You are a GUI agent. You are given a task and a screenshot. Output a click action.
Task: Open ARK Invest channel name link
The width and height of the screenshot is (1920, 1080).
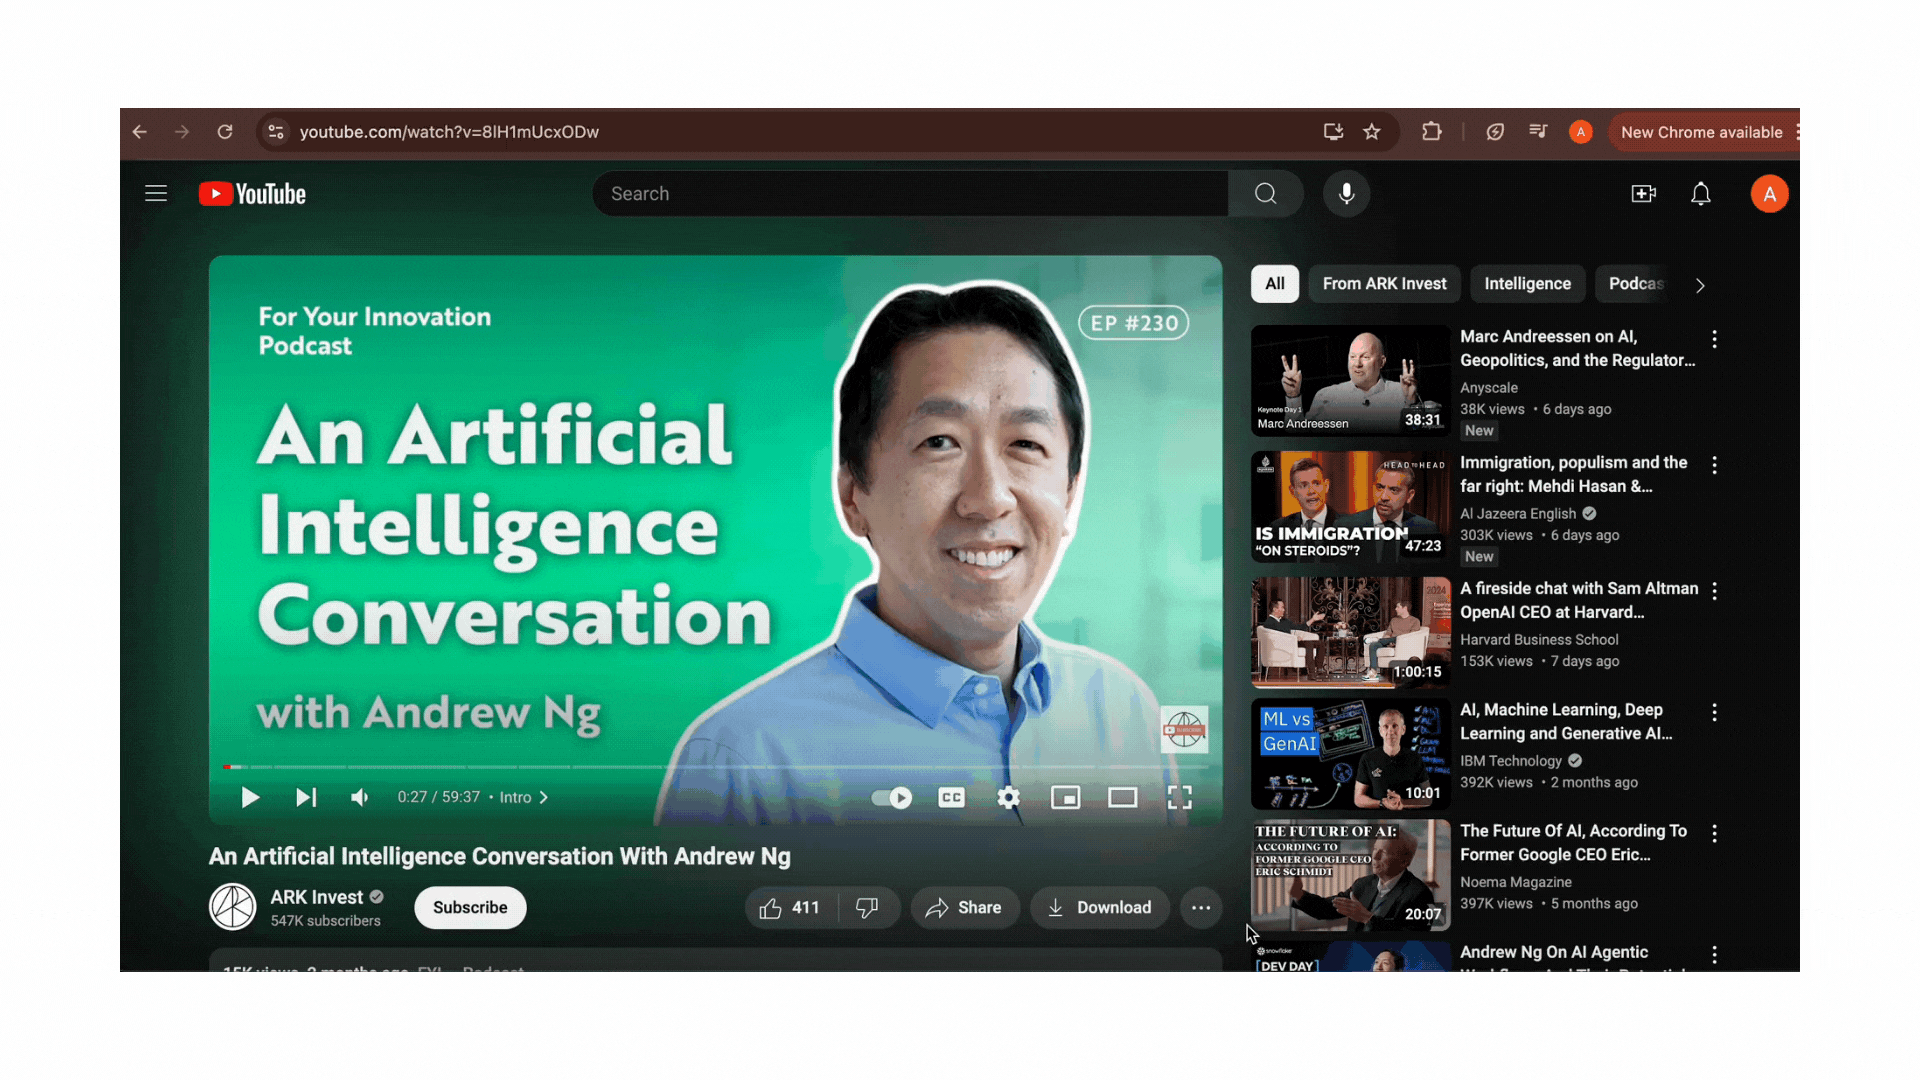coord(316,897)
